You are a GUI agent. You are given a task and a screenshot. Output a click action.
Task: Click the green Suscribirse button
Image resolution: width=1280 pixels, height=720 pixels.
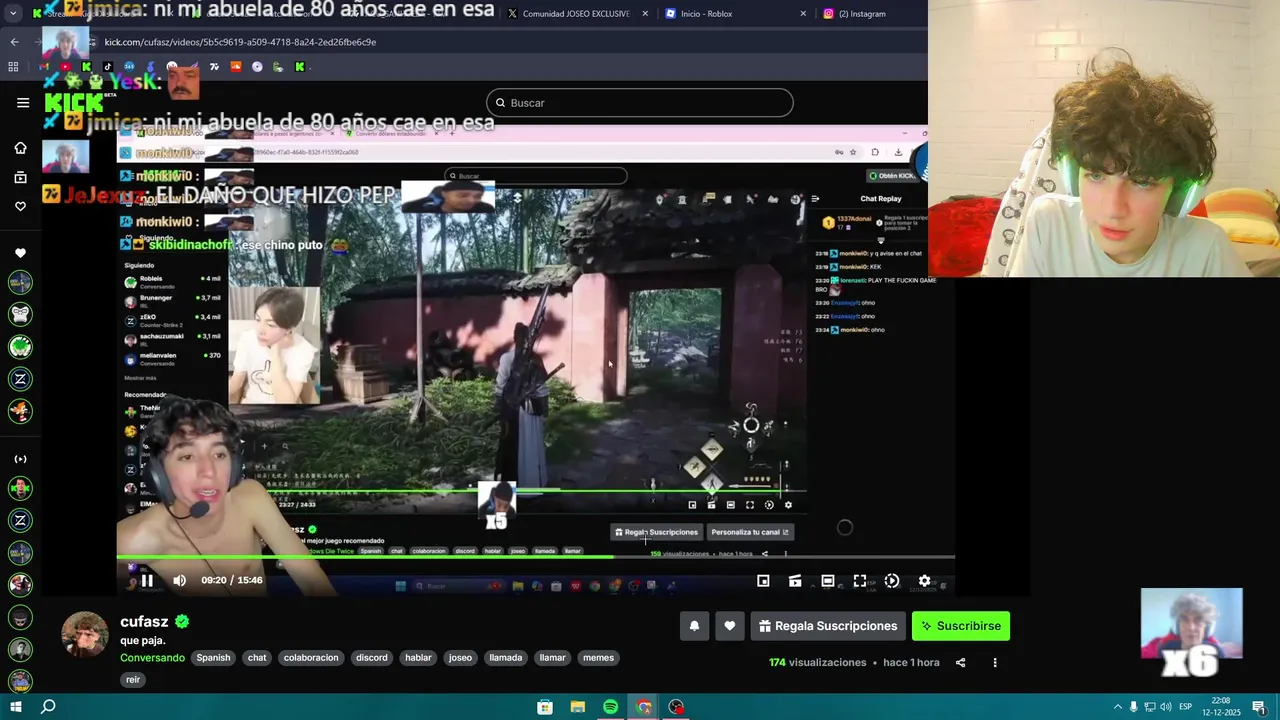961,626
